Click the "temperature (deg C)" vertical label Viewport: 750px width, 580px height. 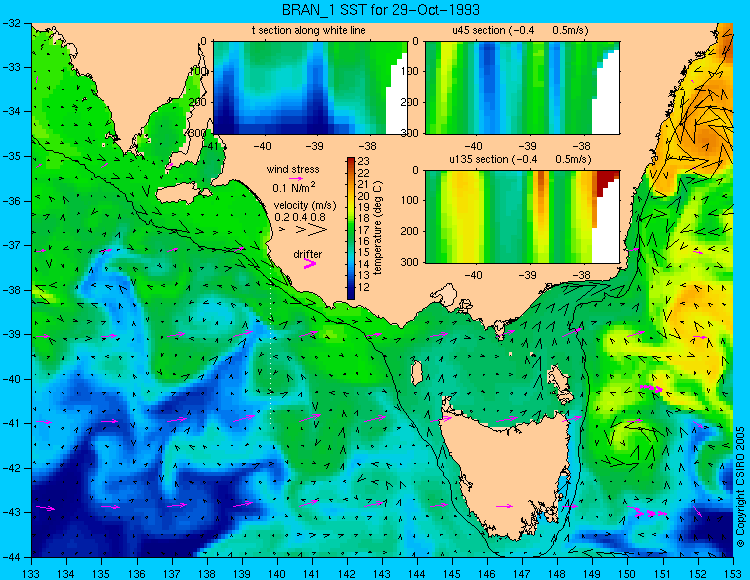click(378, 228)
